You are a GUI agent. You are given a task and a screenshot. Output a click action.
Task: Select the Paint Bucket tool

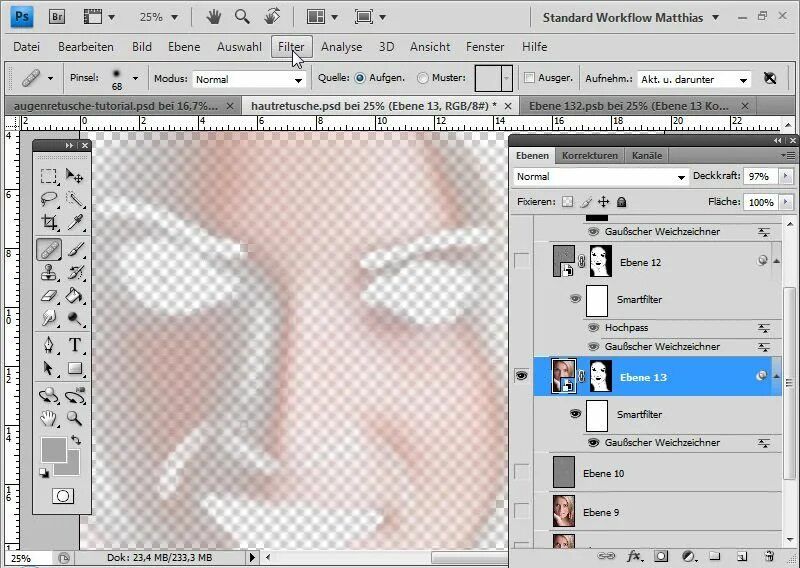coord(74,296)
